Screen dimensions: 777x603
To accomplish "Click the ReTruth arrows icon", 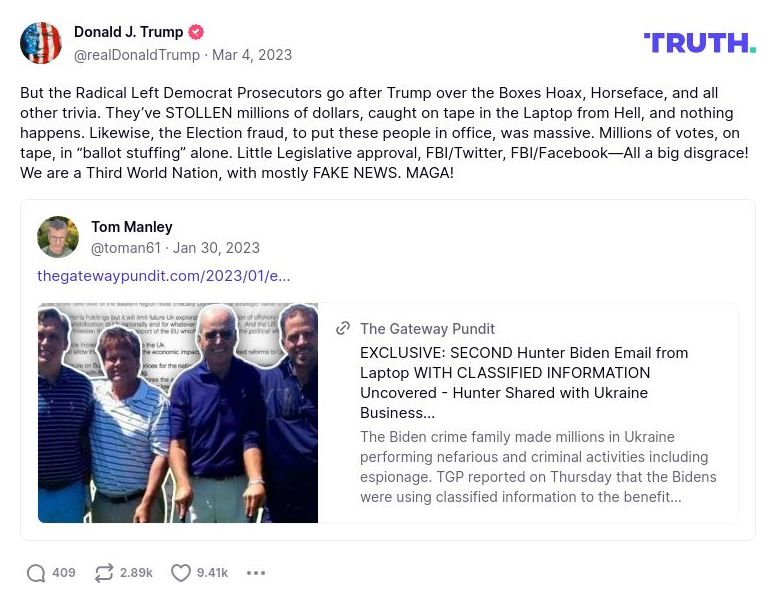I will [104, 573].
